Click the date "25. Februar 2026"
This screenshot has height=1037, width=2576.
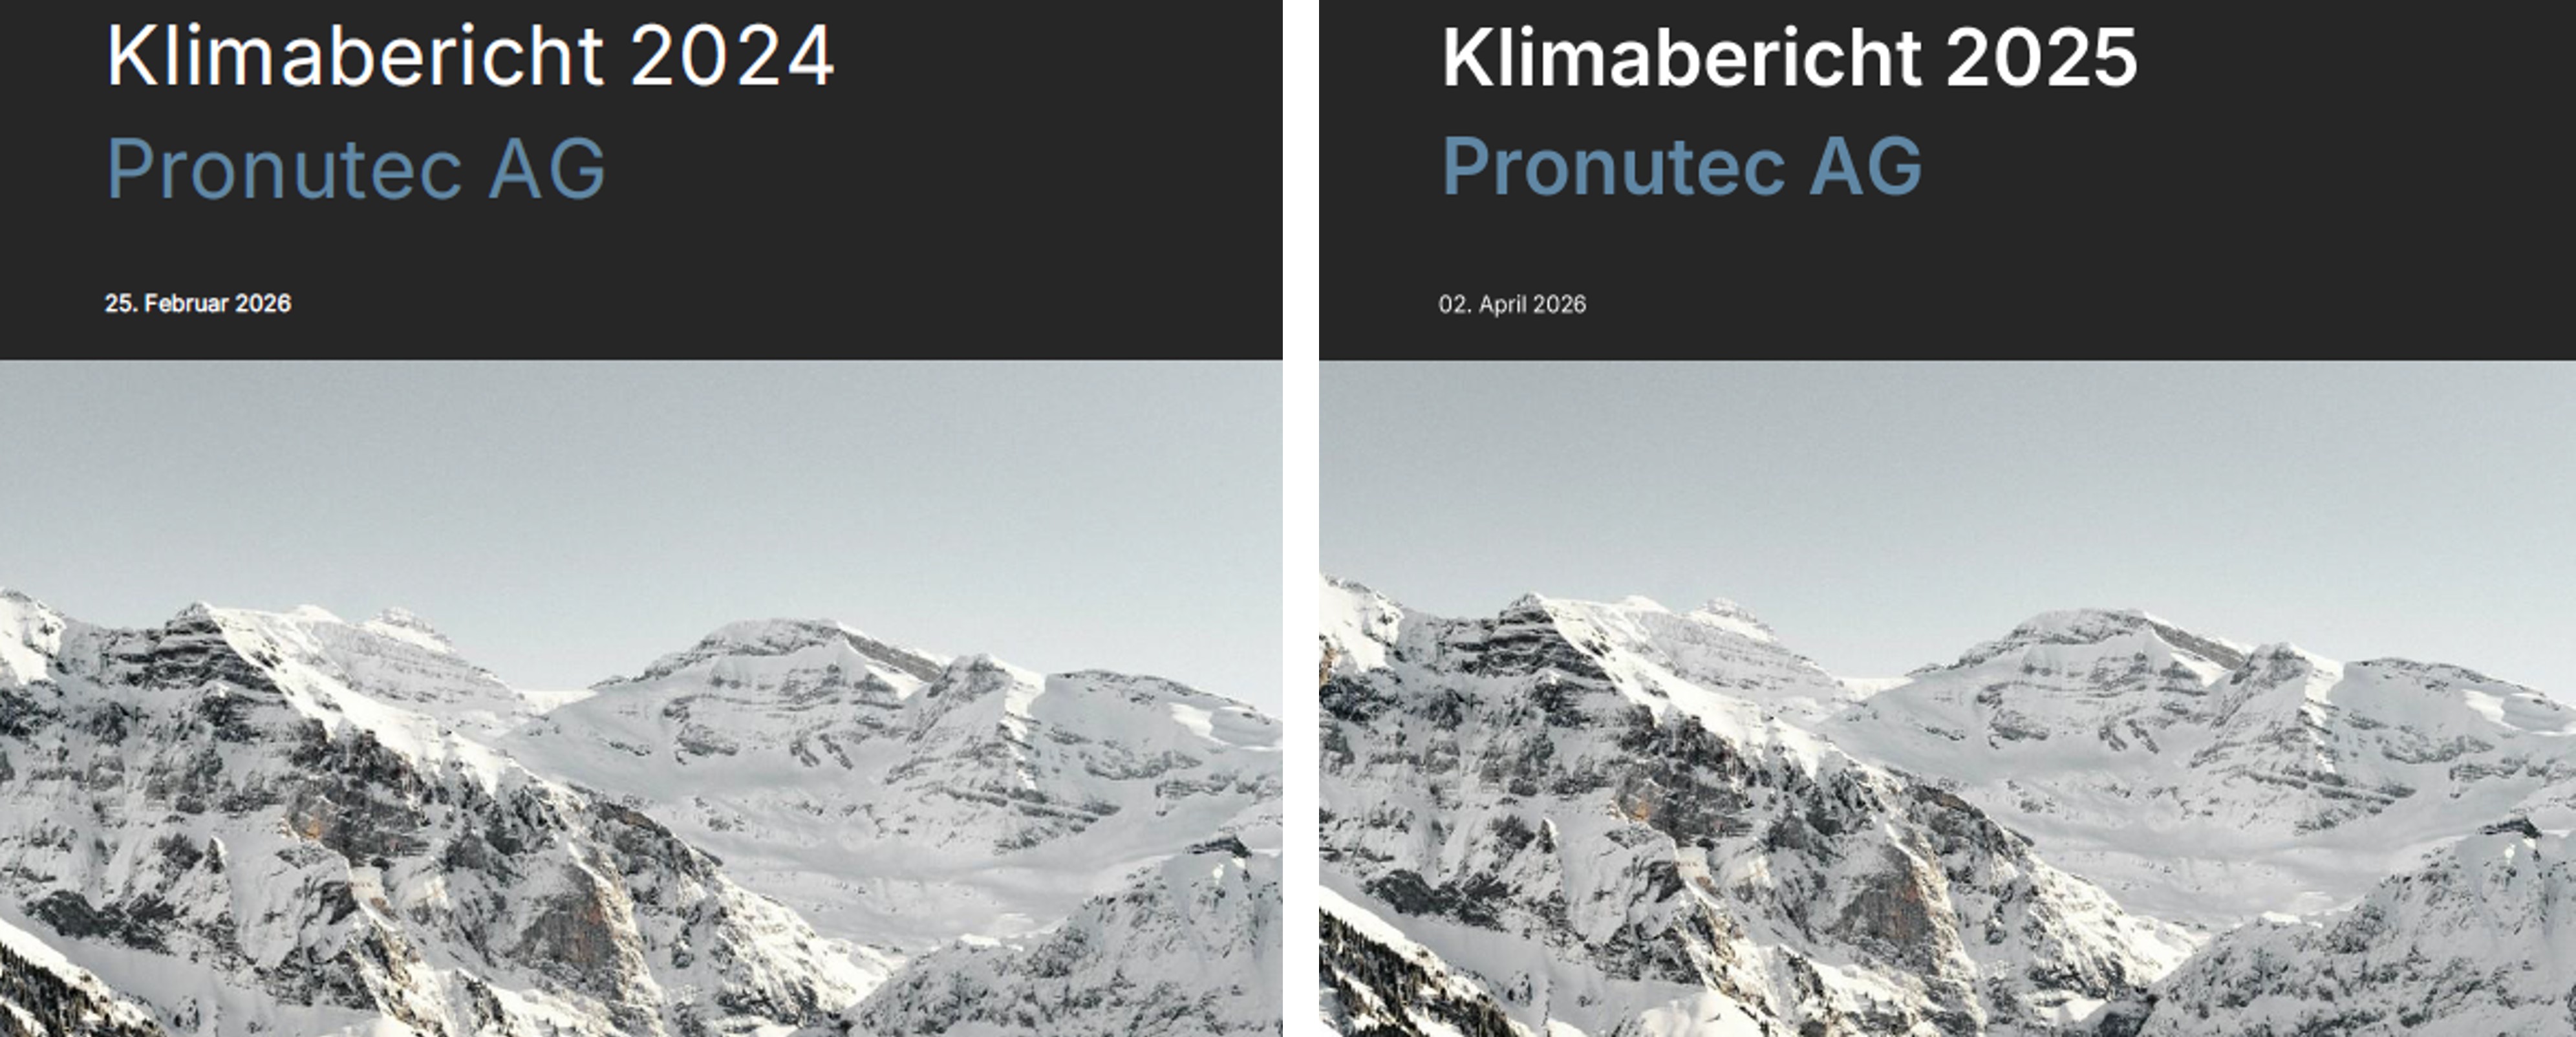pyautogui.click(x=198, y=304)
